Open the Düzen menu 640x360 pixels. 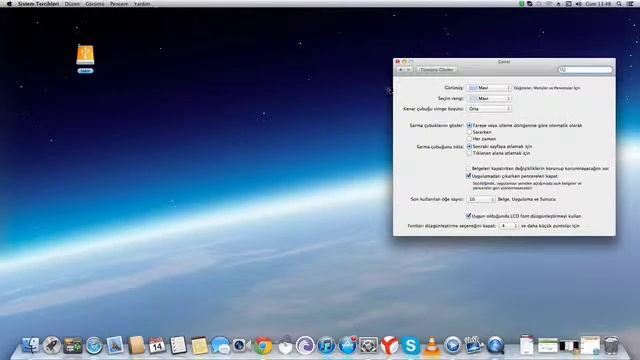pyautogui.click(x=72, y=4)
